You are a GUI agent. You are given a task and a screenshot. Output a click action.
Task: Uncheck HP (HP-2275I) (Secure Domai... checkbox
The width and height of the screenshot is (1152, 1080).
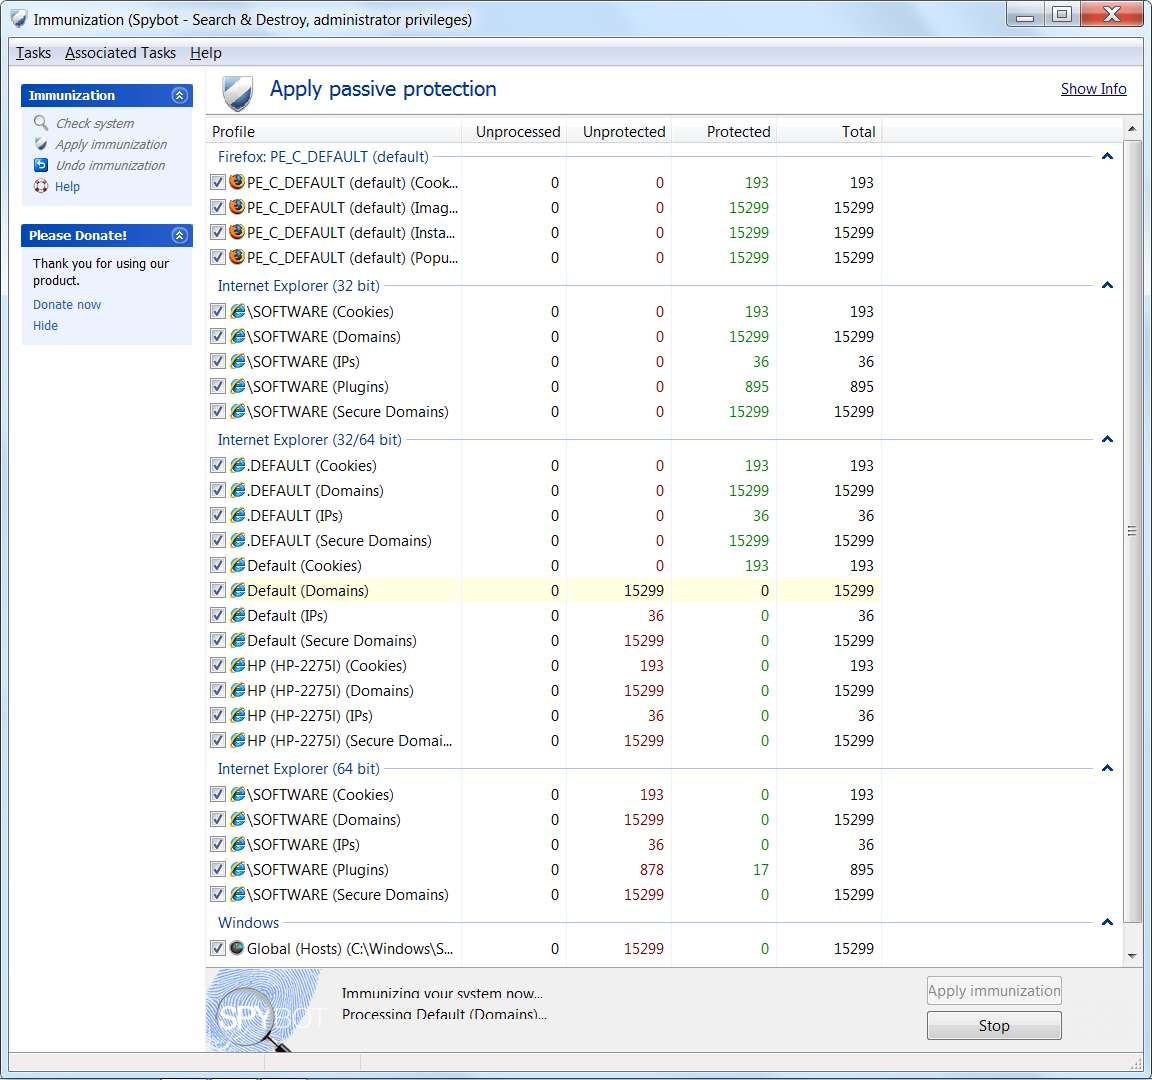point(217,740)
